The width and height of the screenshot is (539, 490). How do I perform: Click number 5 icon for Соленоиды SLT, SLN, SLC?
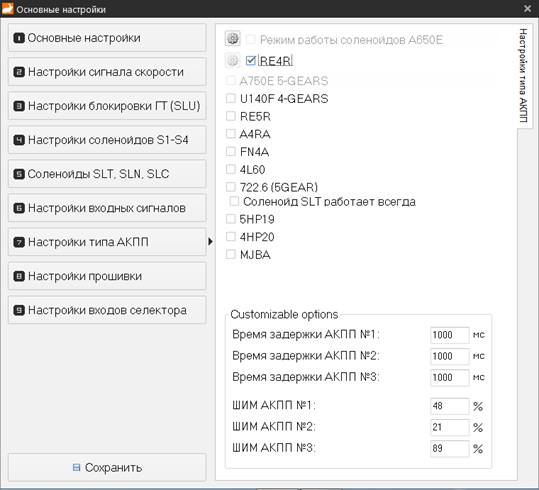[x=19, y=174]
